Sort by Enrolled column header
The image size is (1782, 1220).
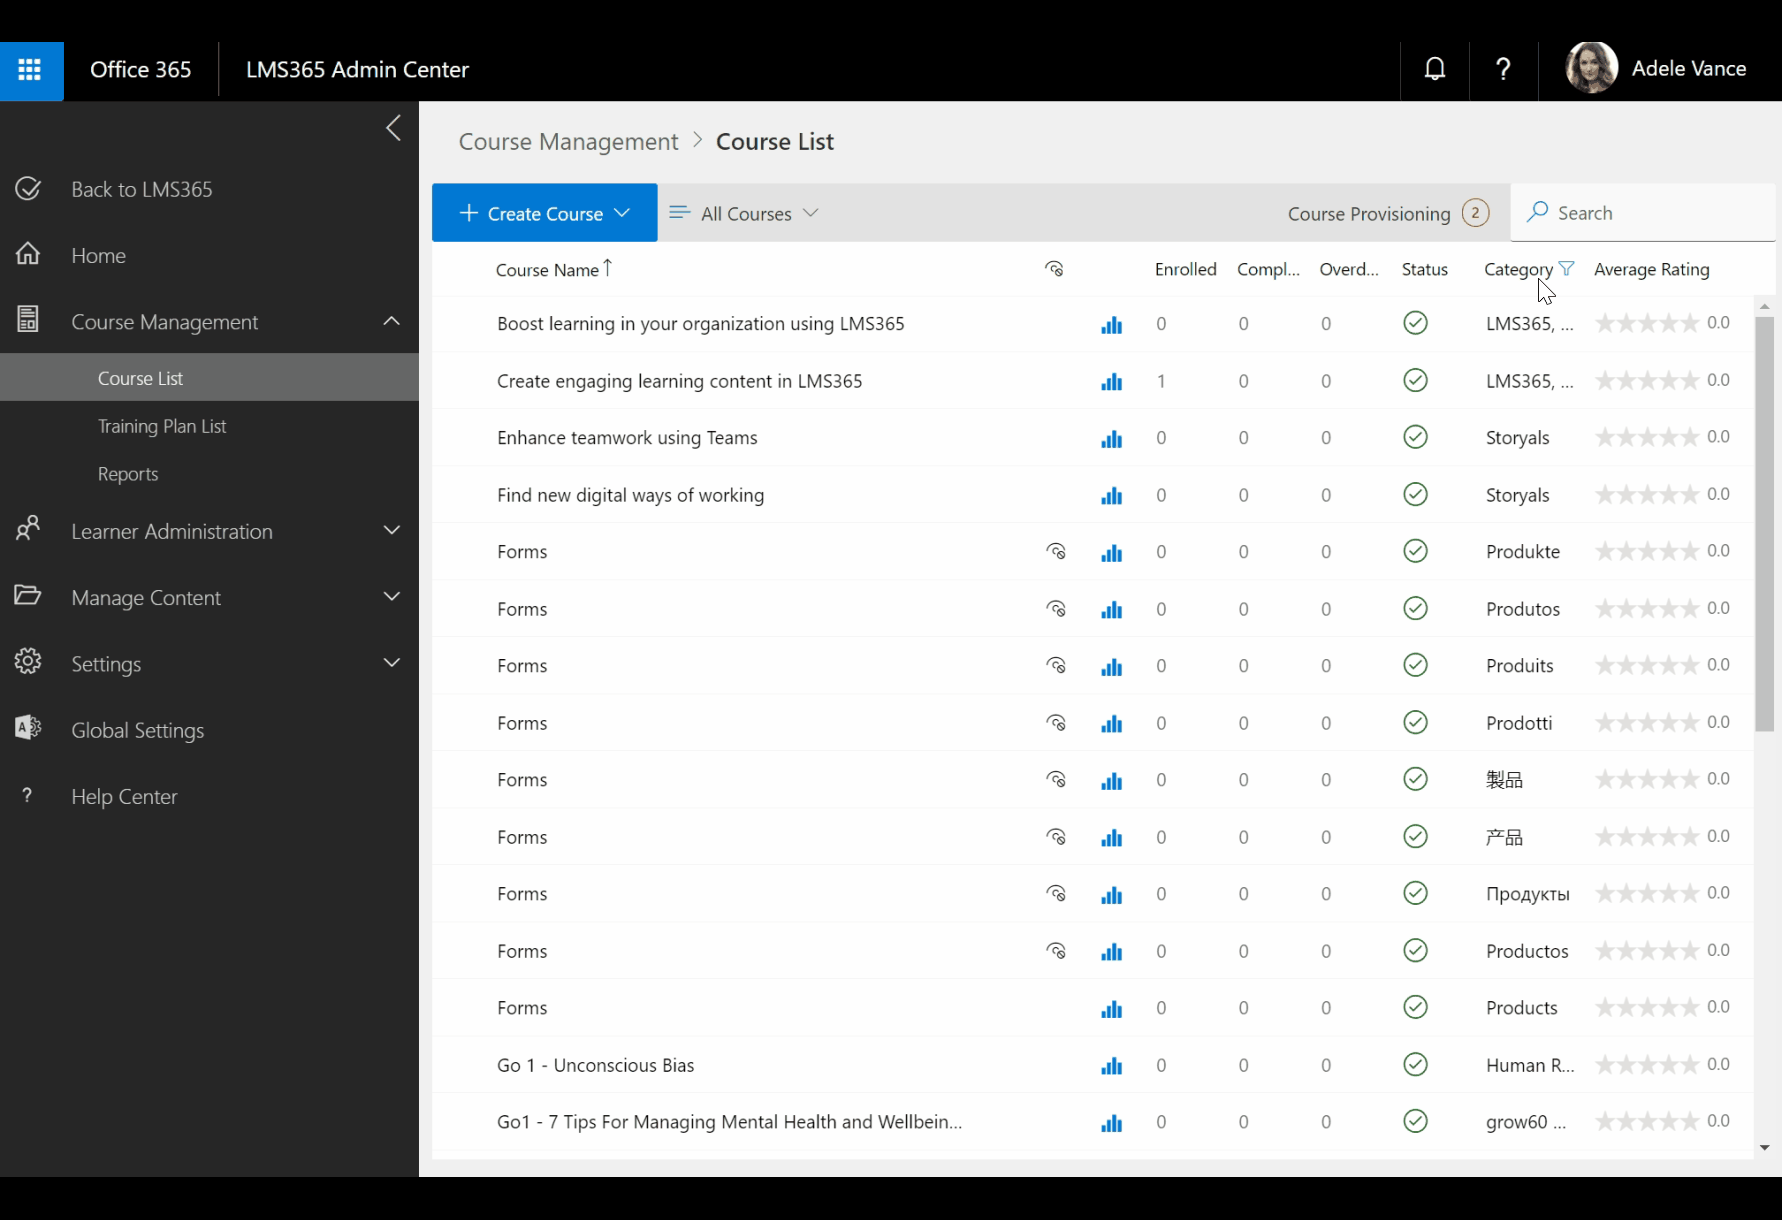tap(1185, 269)
